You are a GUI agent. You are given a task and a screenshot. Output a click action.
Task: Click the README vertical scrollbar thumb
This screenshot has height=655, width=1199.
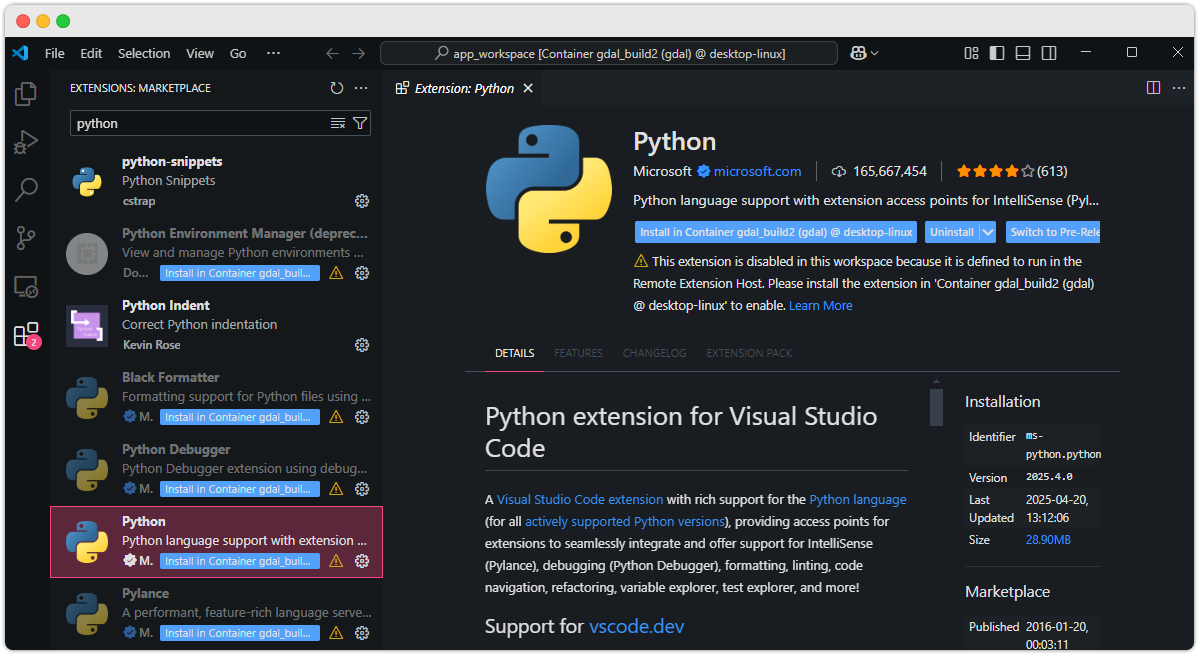click(936, 407)
